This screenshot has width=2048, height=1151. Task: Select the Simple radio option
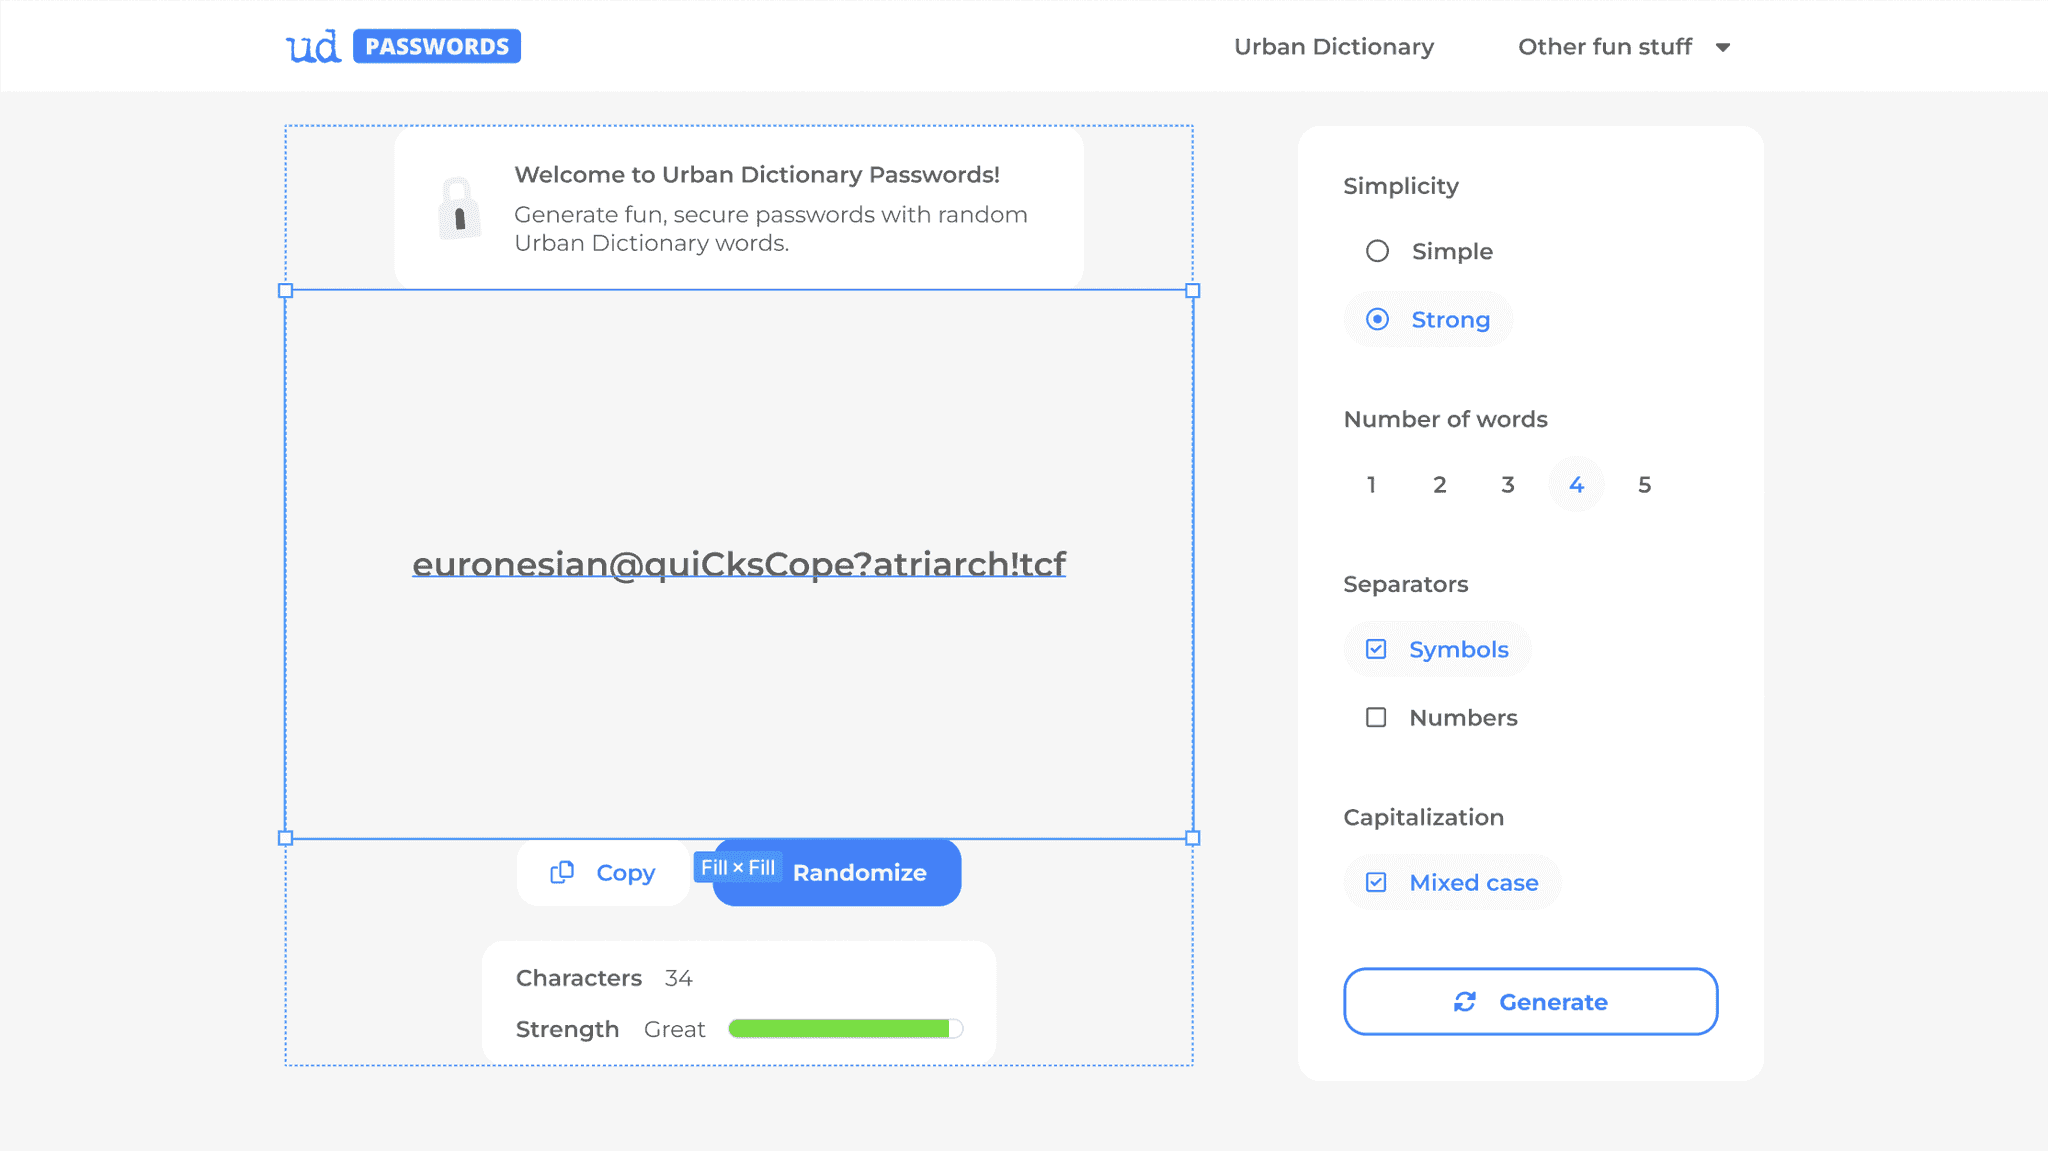[x=1377, y=251]
